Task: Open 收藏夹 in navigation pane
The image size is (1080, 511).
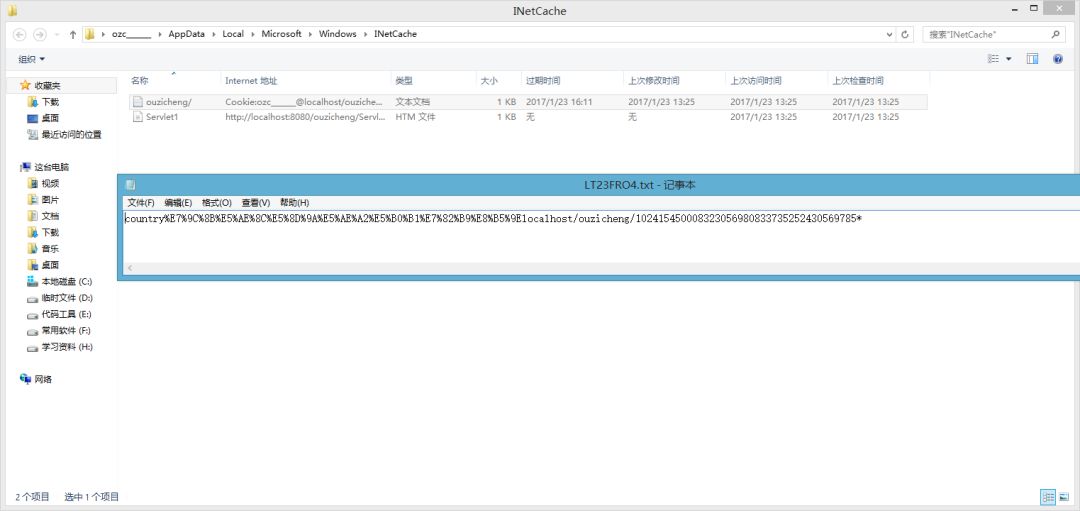Action: pyautogui.click(x=46, y=85)
